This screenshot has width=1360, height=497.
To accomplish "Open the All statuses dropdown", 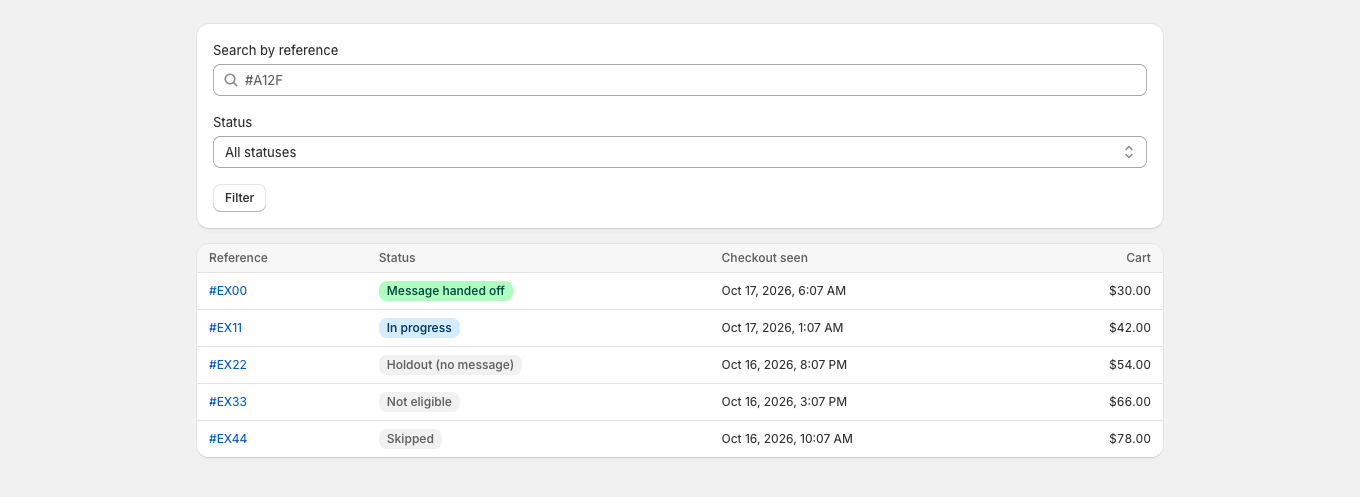I will [x=680, y=152].
